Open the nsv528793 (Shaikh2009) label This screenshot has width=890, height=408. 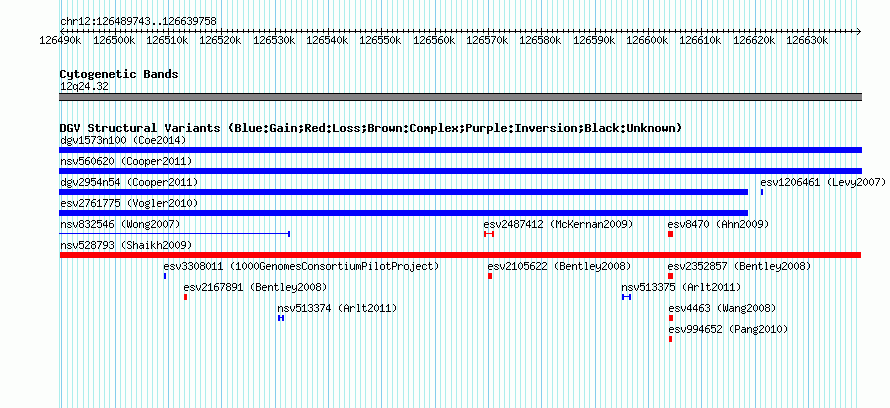click(126, 245)
